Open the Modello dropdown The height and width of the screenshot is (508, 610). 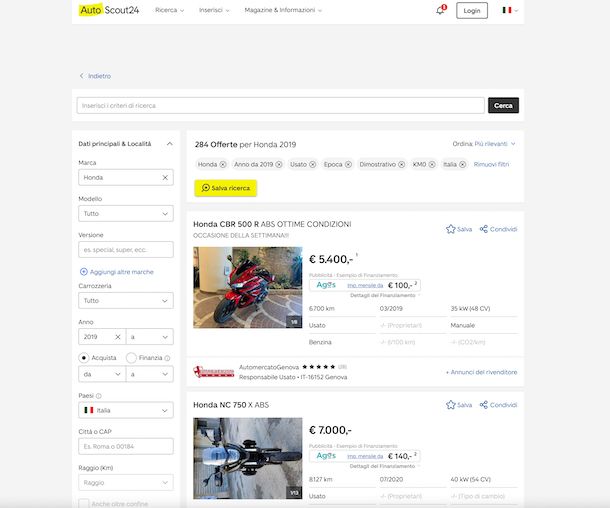(x=126, y=214)
